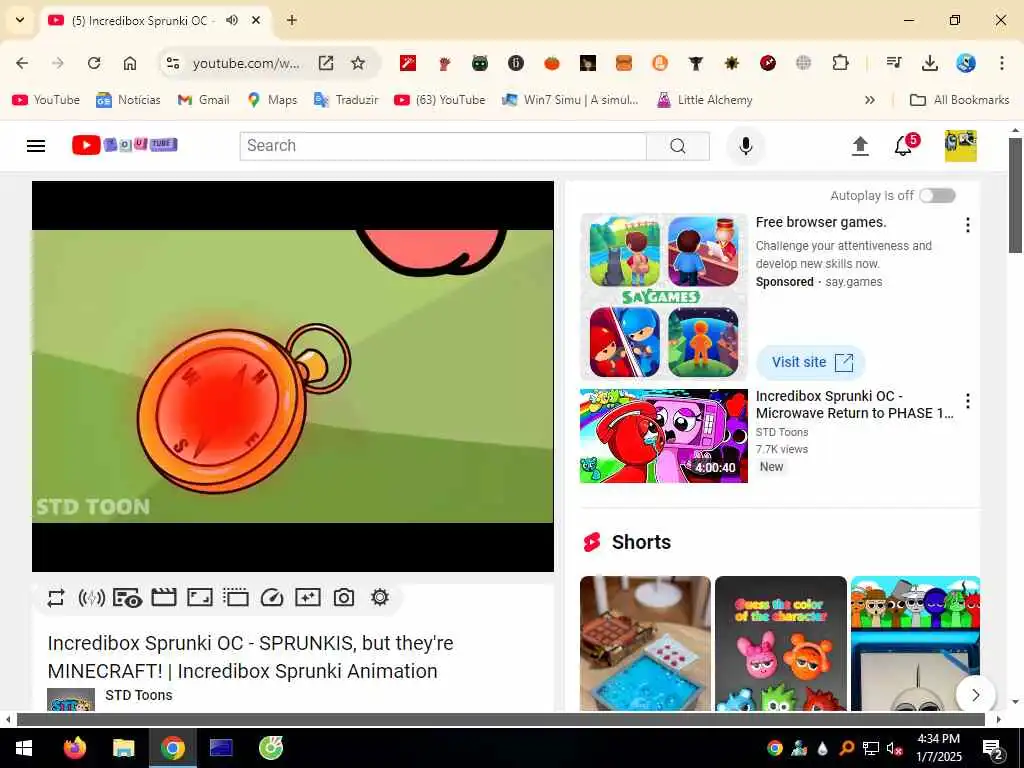Image resolution: width=1024 pixels, height=768 pixels.
Task: Click the volume boost waves icon
Action: tap(91, 598)
